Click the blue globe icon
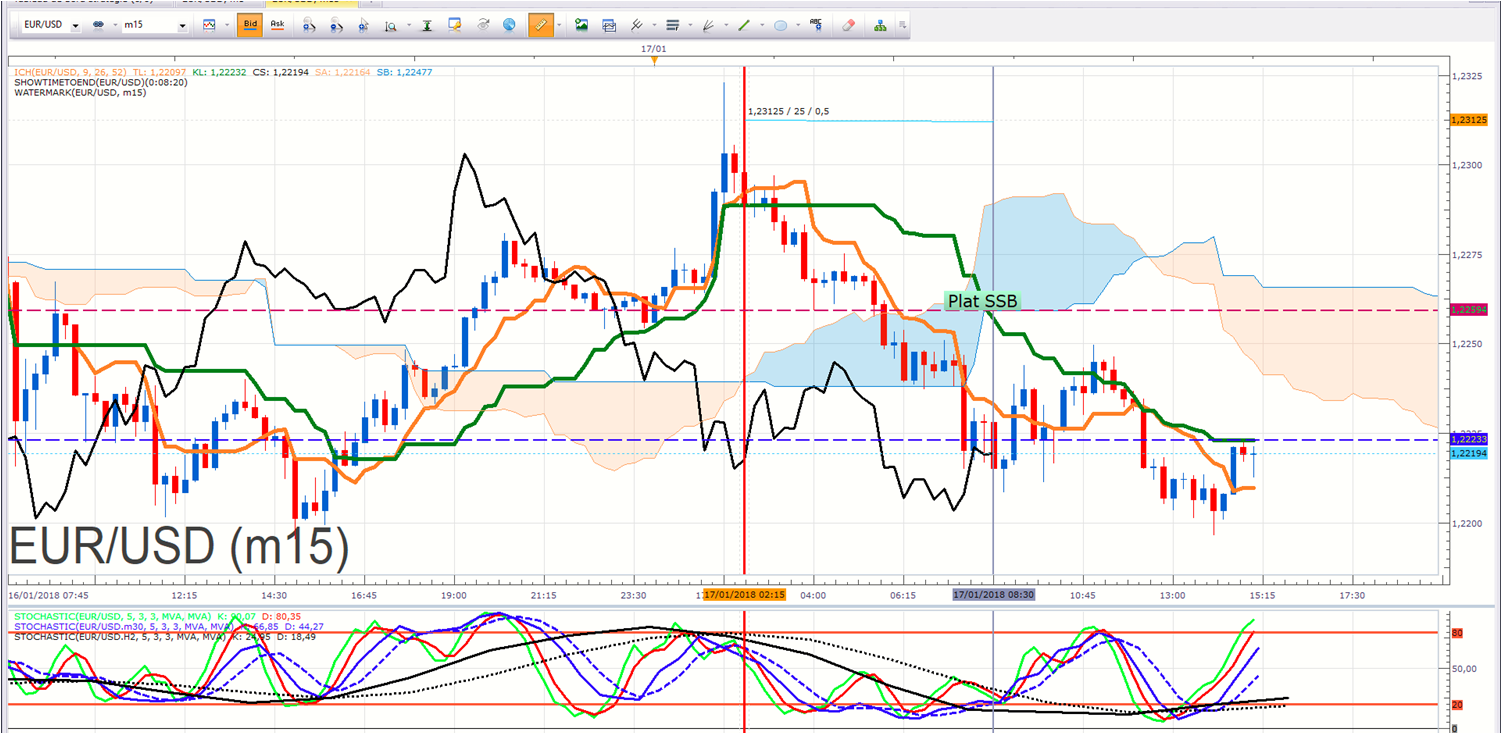 (510, 25)
